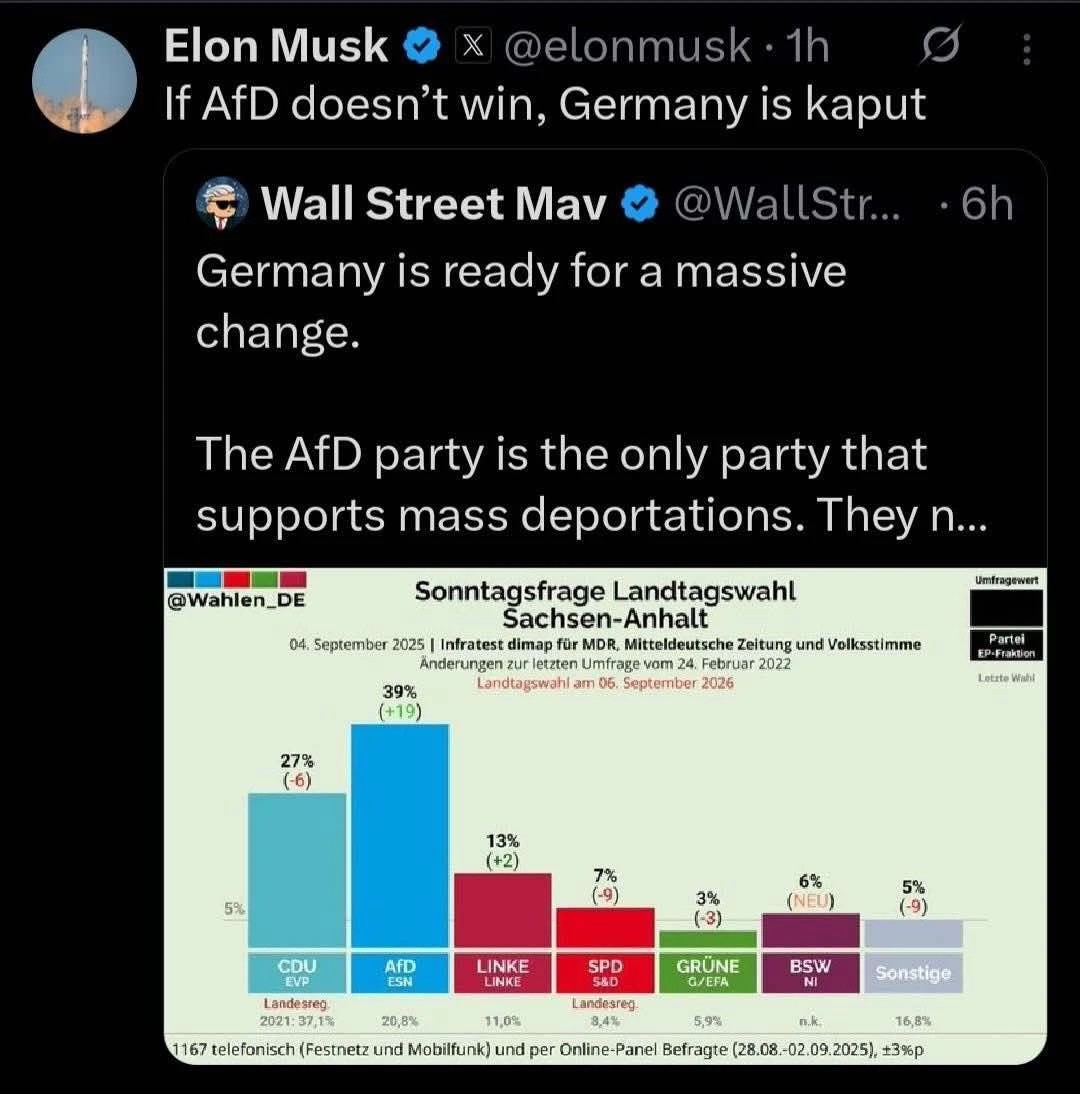Open the Wall Street Mav display name

(x=433, y=204)
